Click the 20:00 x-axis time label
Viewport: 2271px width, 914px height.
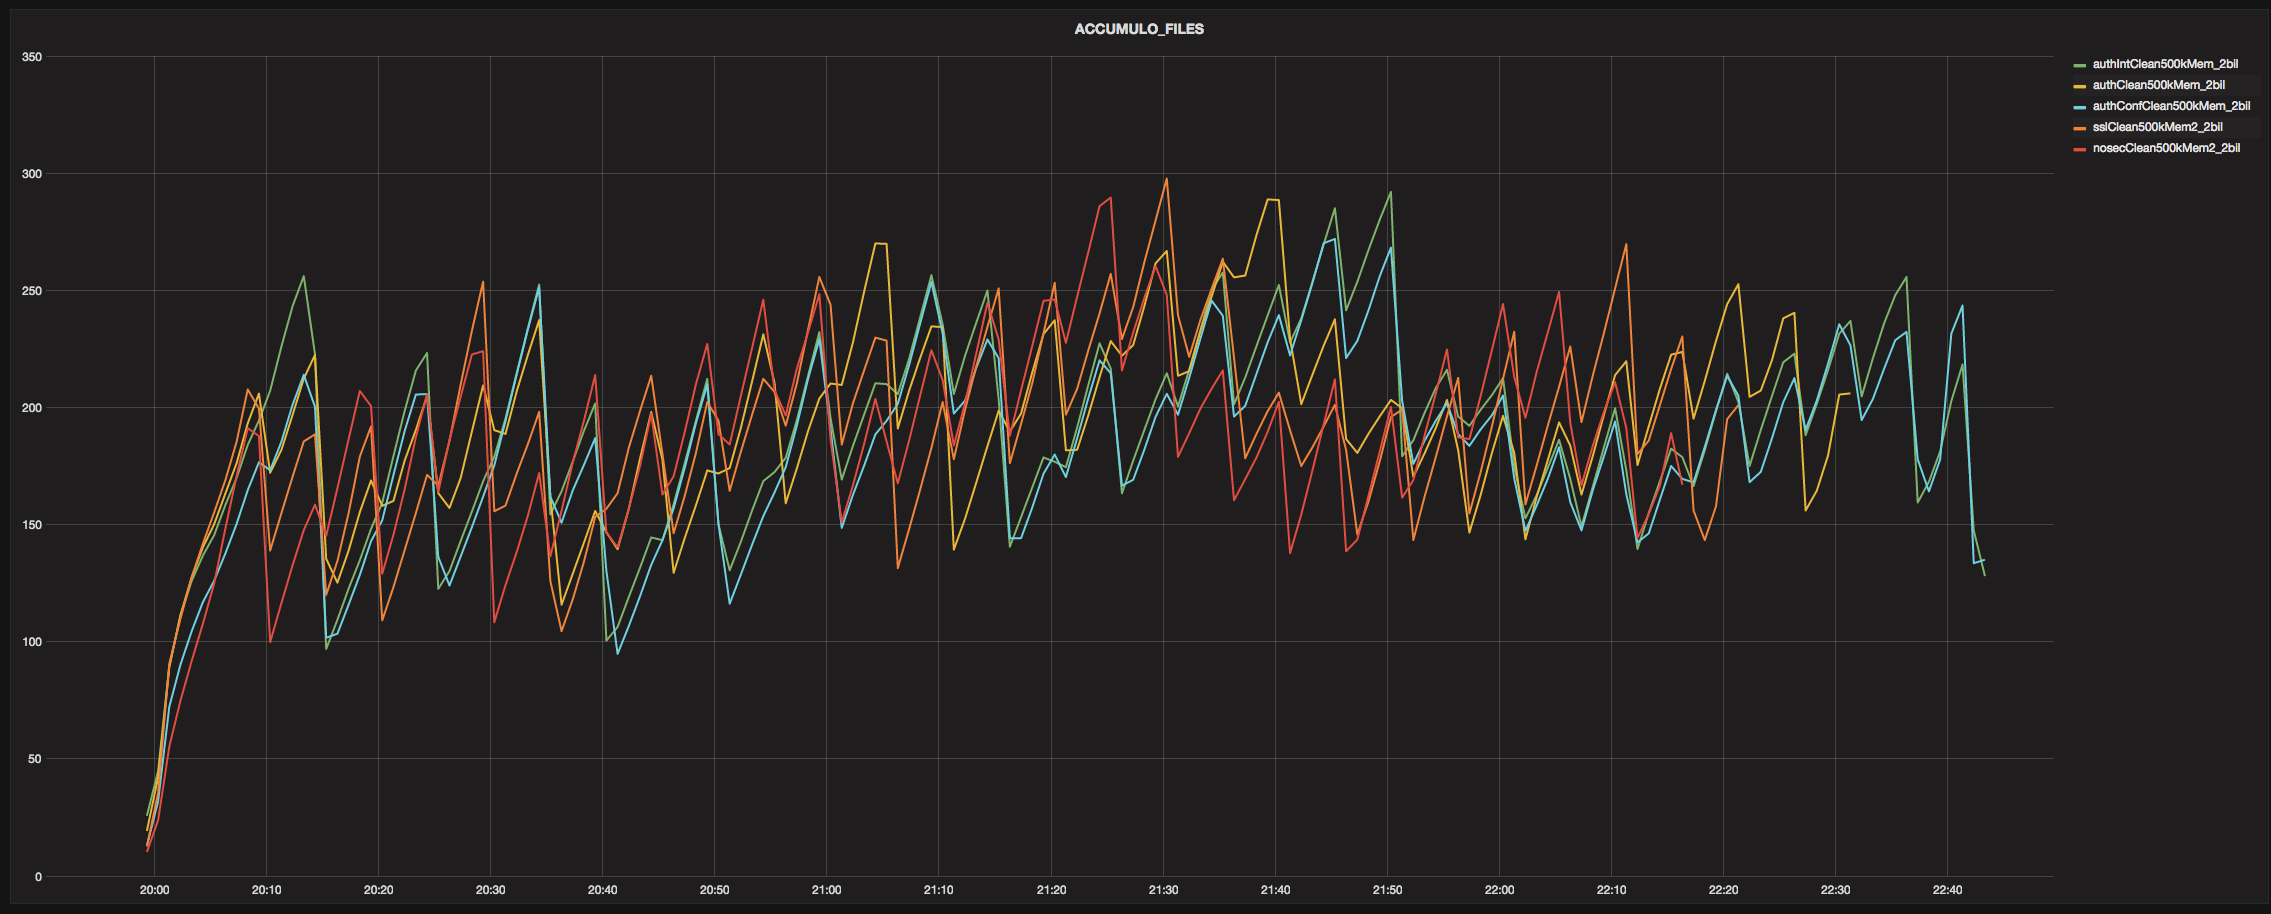tap(154, 890)
